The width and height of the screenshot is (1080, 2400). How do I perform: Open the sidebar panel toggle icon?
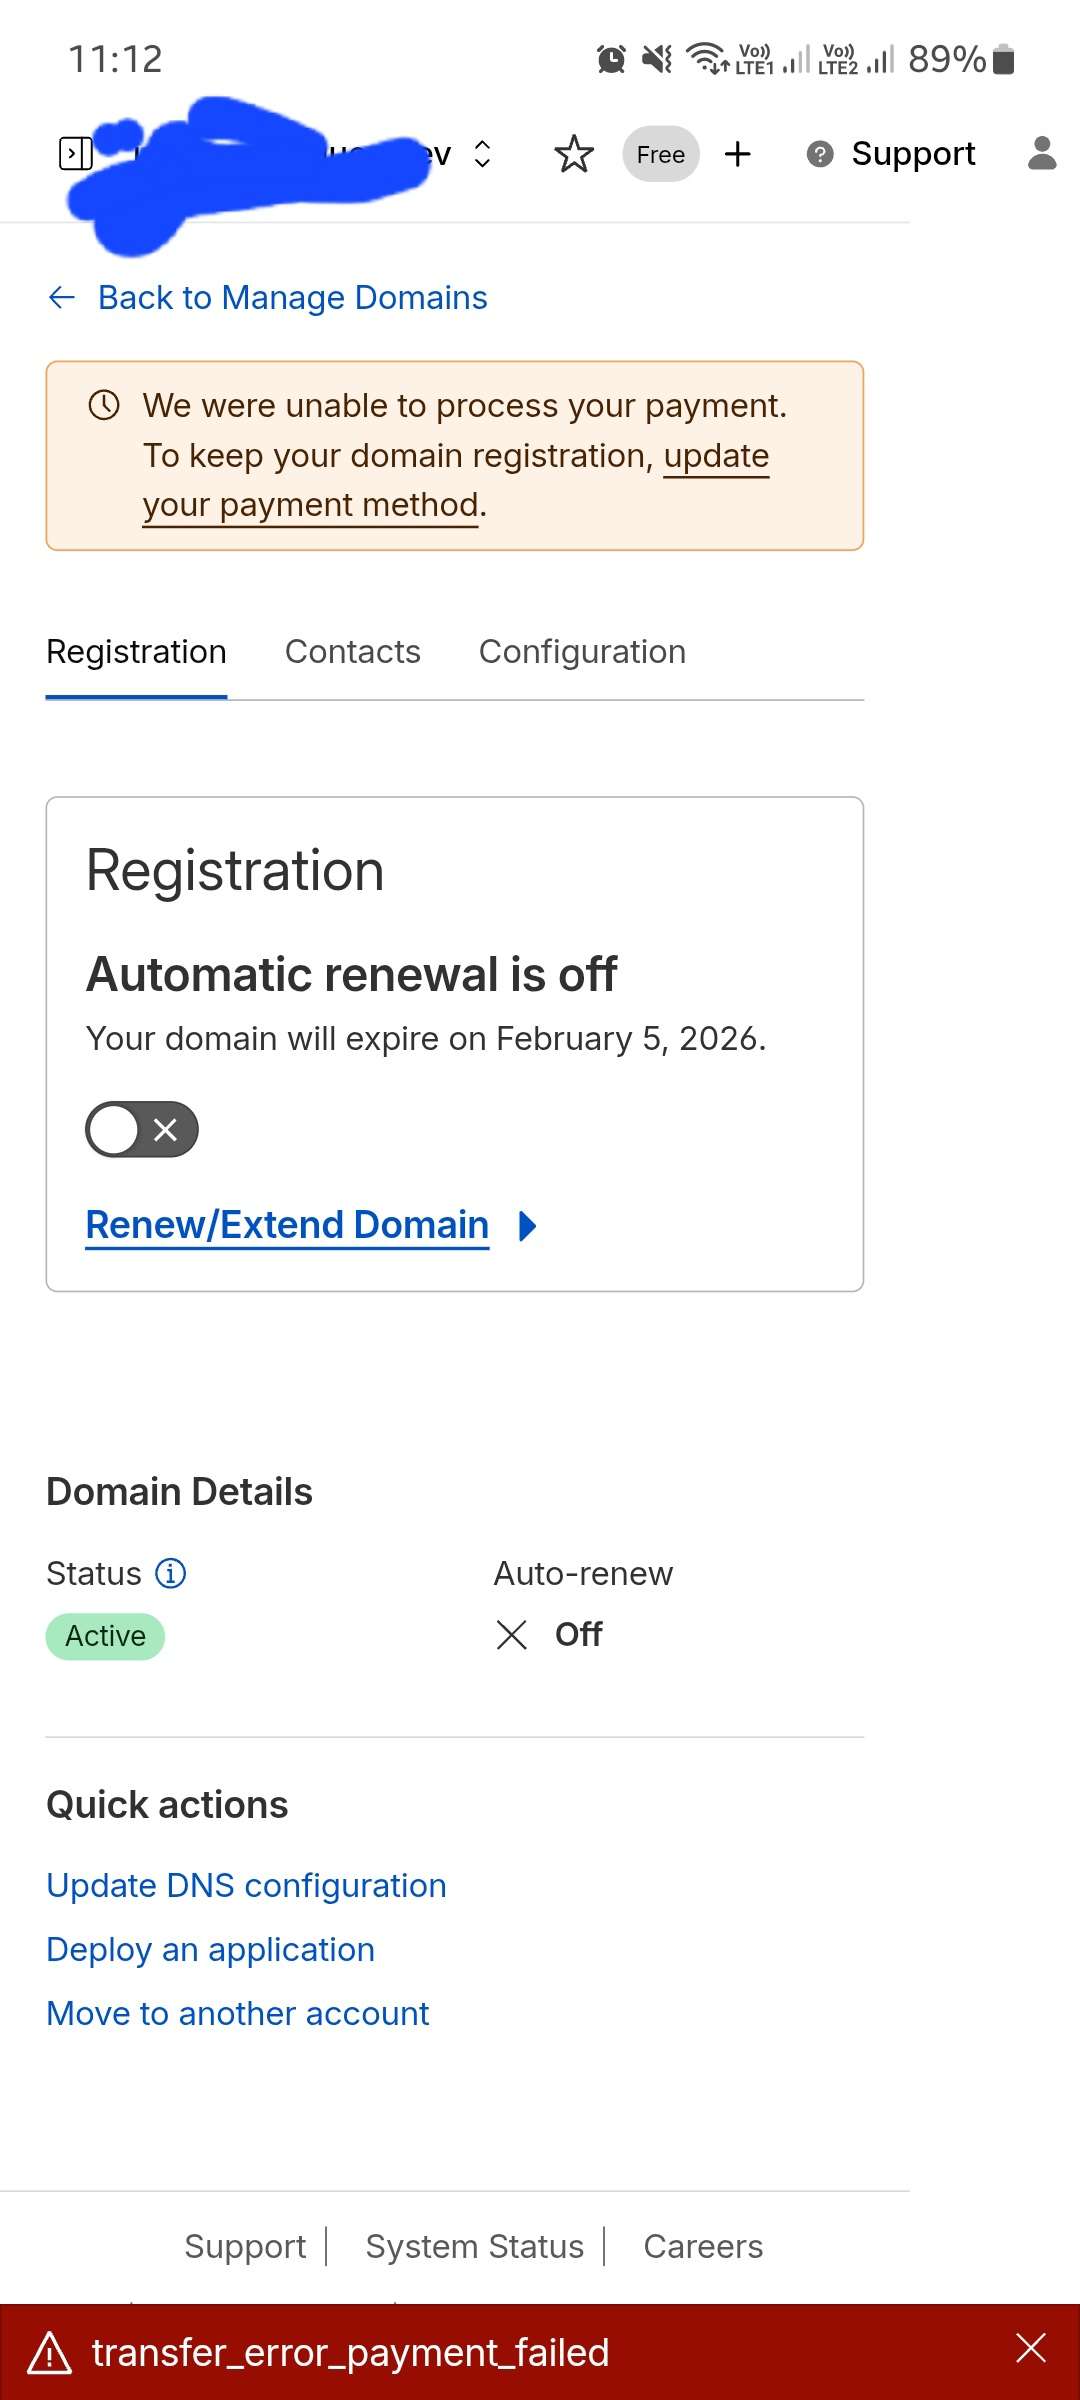click(x=76, y=154)
